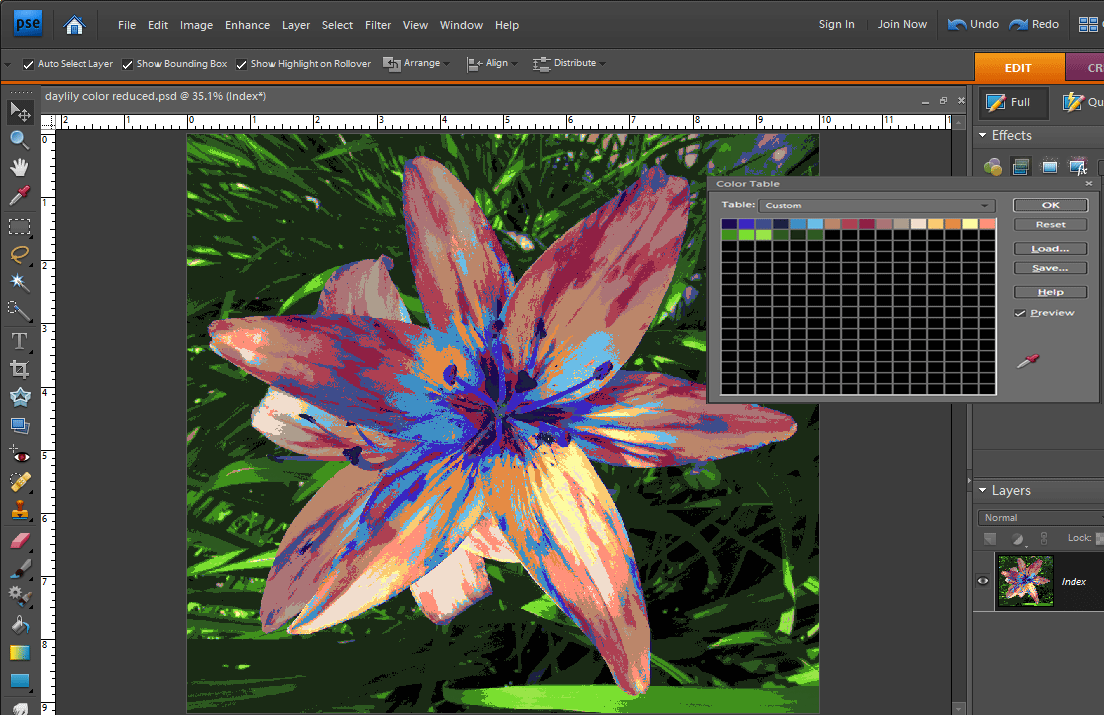Click the eyedropper in Color Table dialog

1027,361
